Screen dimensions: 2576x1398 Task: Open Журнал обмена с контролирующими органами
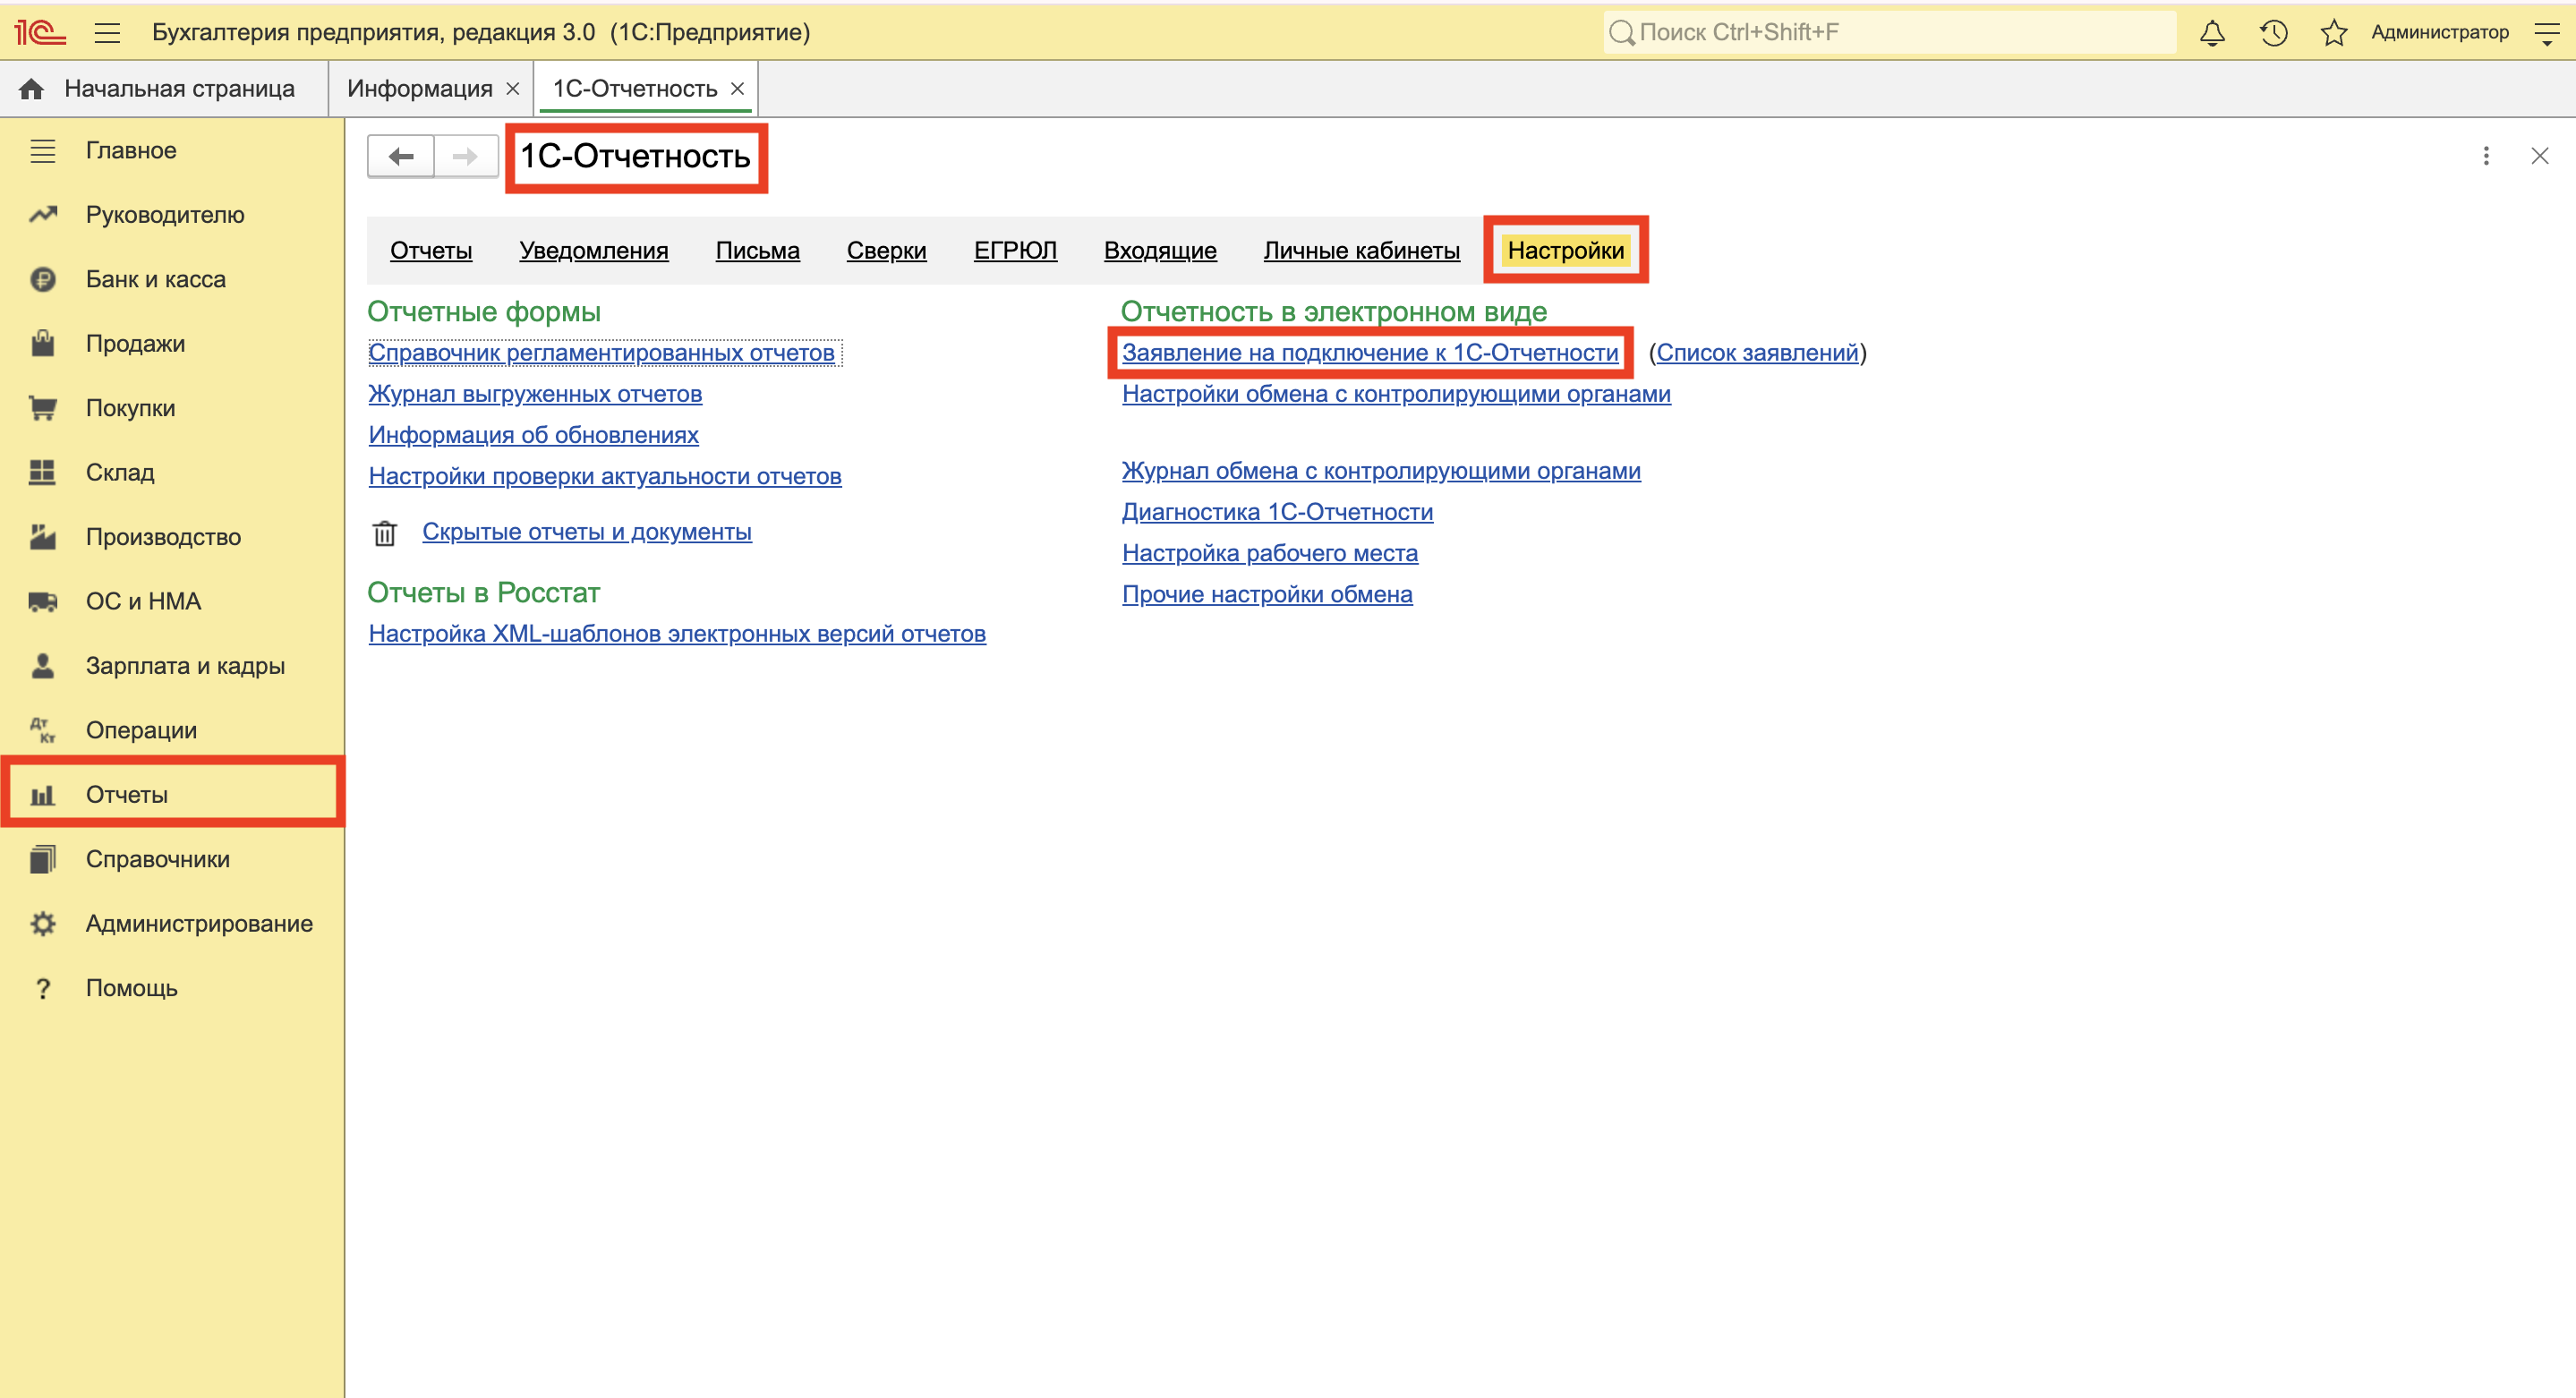click(1381, 471)
